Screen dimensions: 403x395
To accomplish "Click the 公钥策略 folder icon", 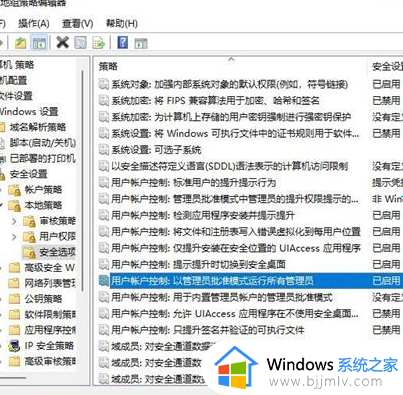I will [14, 299].
